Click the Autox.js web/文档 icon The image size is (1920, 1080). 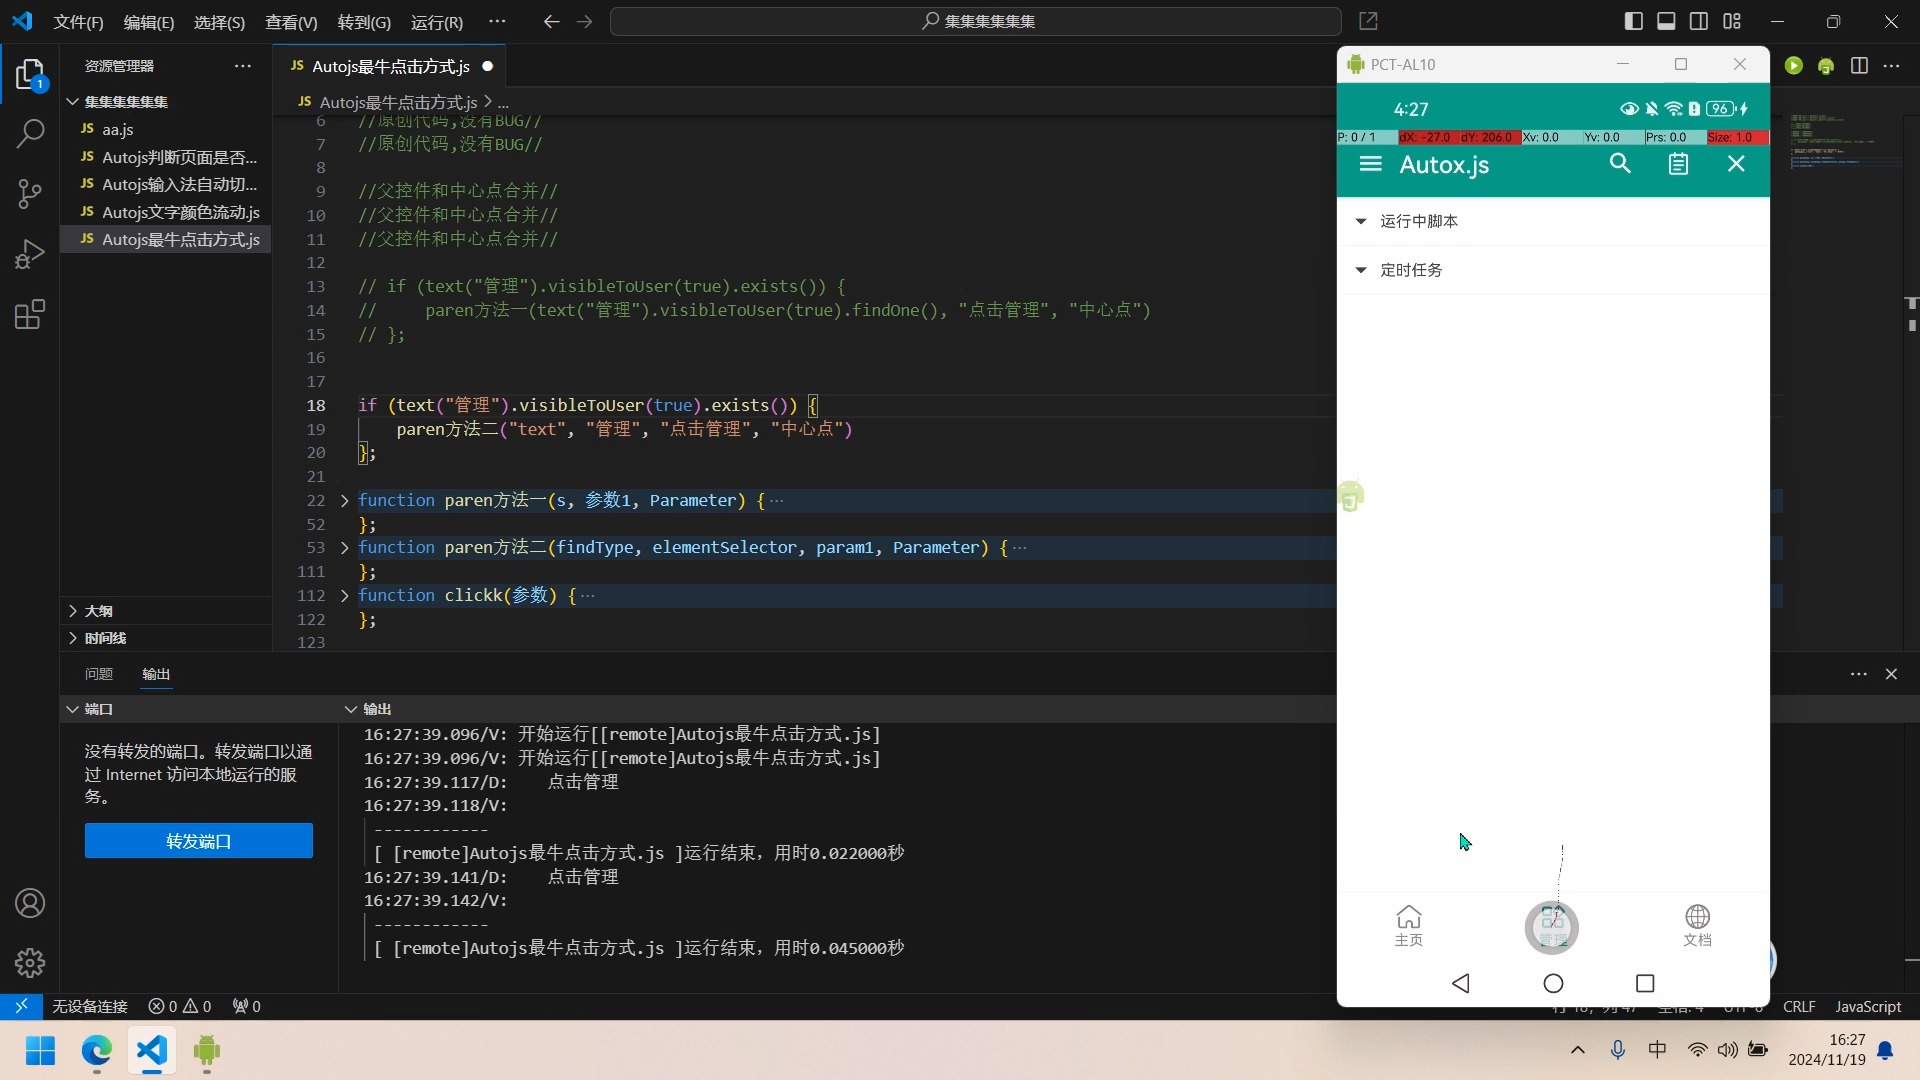pos(1698,923)
